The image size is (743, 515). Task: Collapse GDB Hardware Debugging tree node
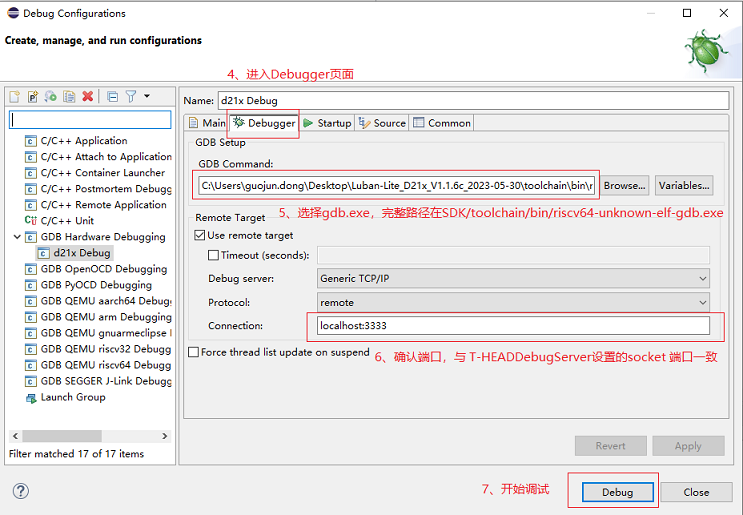click(x=17, y=237)
